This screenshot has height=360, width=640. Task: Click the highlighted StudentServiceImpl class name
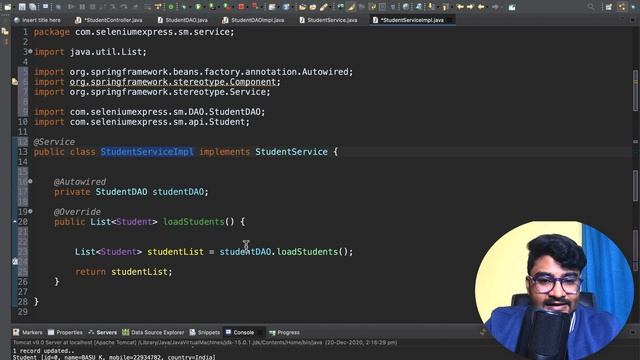click(147, 152)
